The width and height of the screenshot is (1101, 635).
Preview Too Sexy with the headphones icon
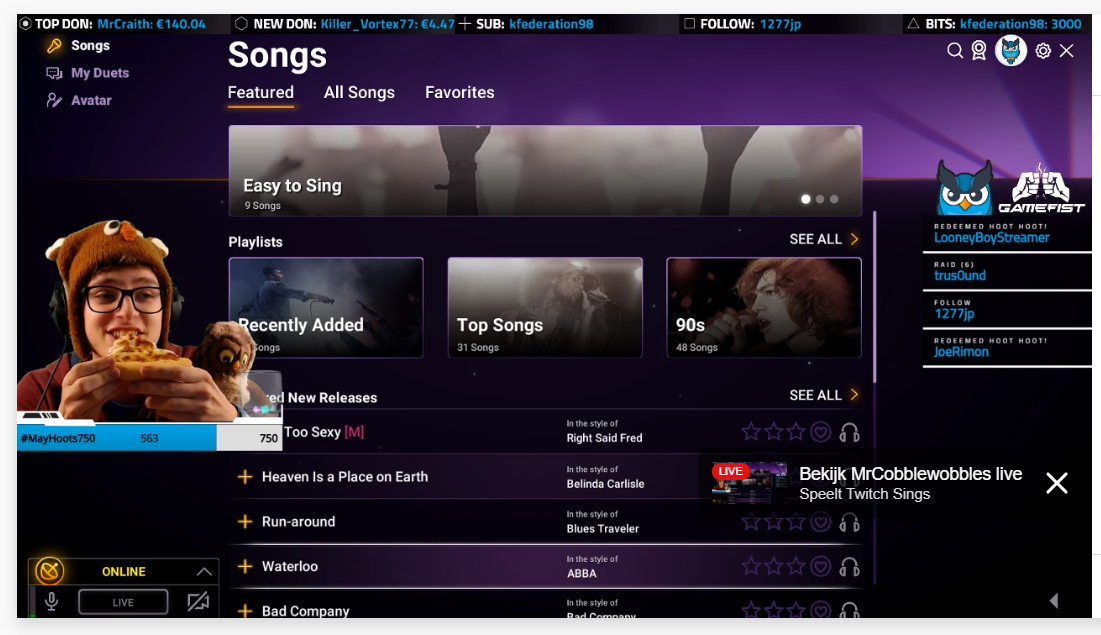pyautogui.click(x=850, y=432)
